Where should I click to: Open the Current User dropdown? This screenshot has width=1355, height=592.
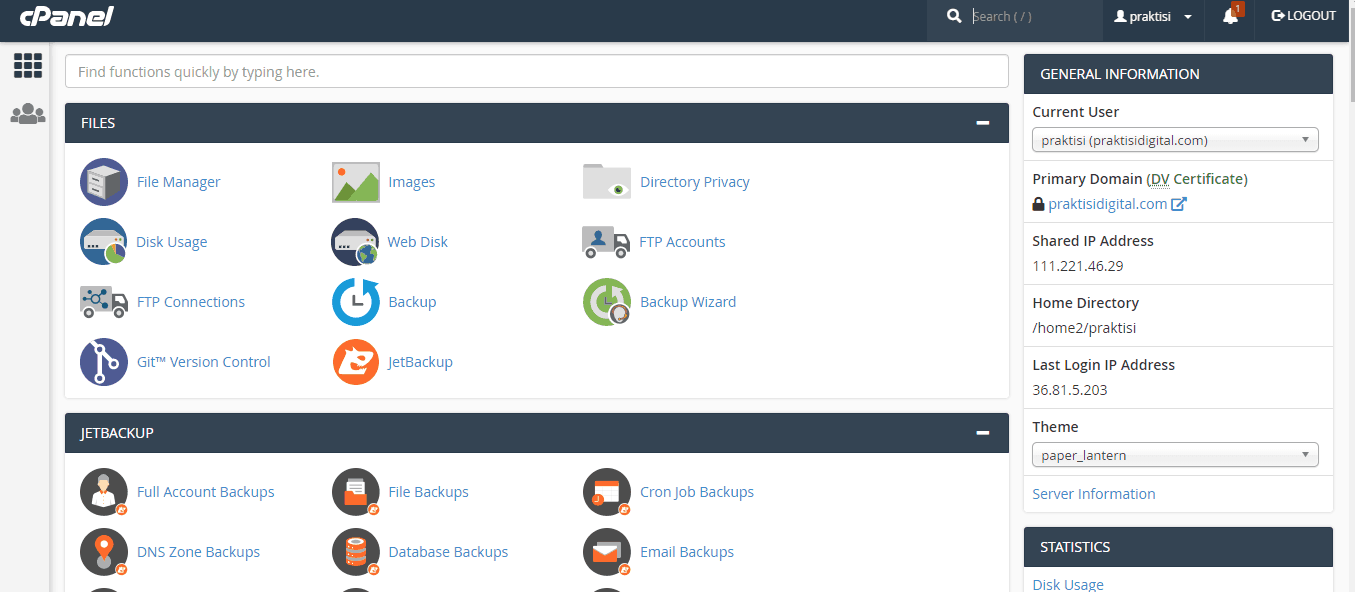(x=1175, y=140)
